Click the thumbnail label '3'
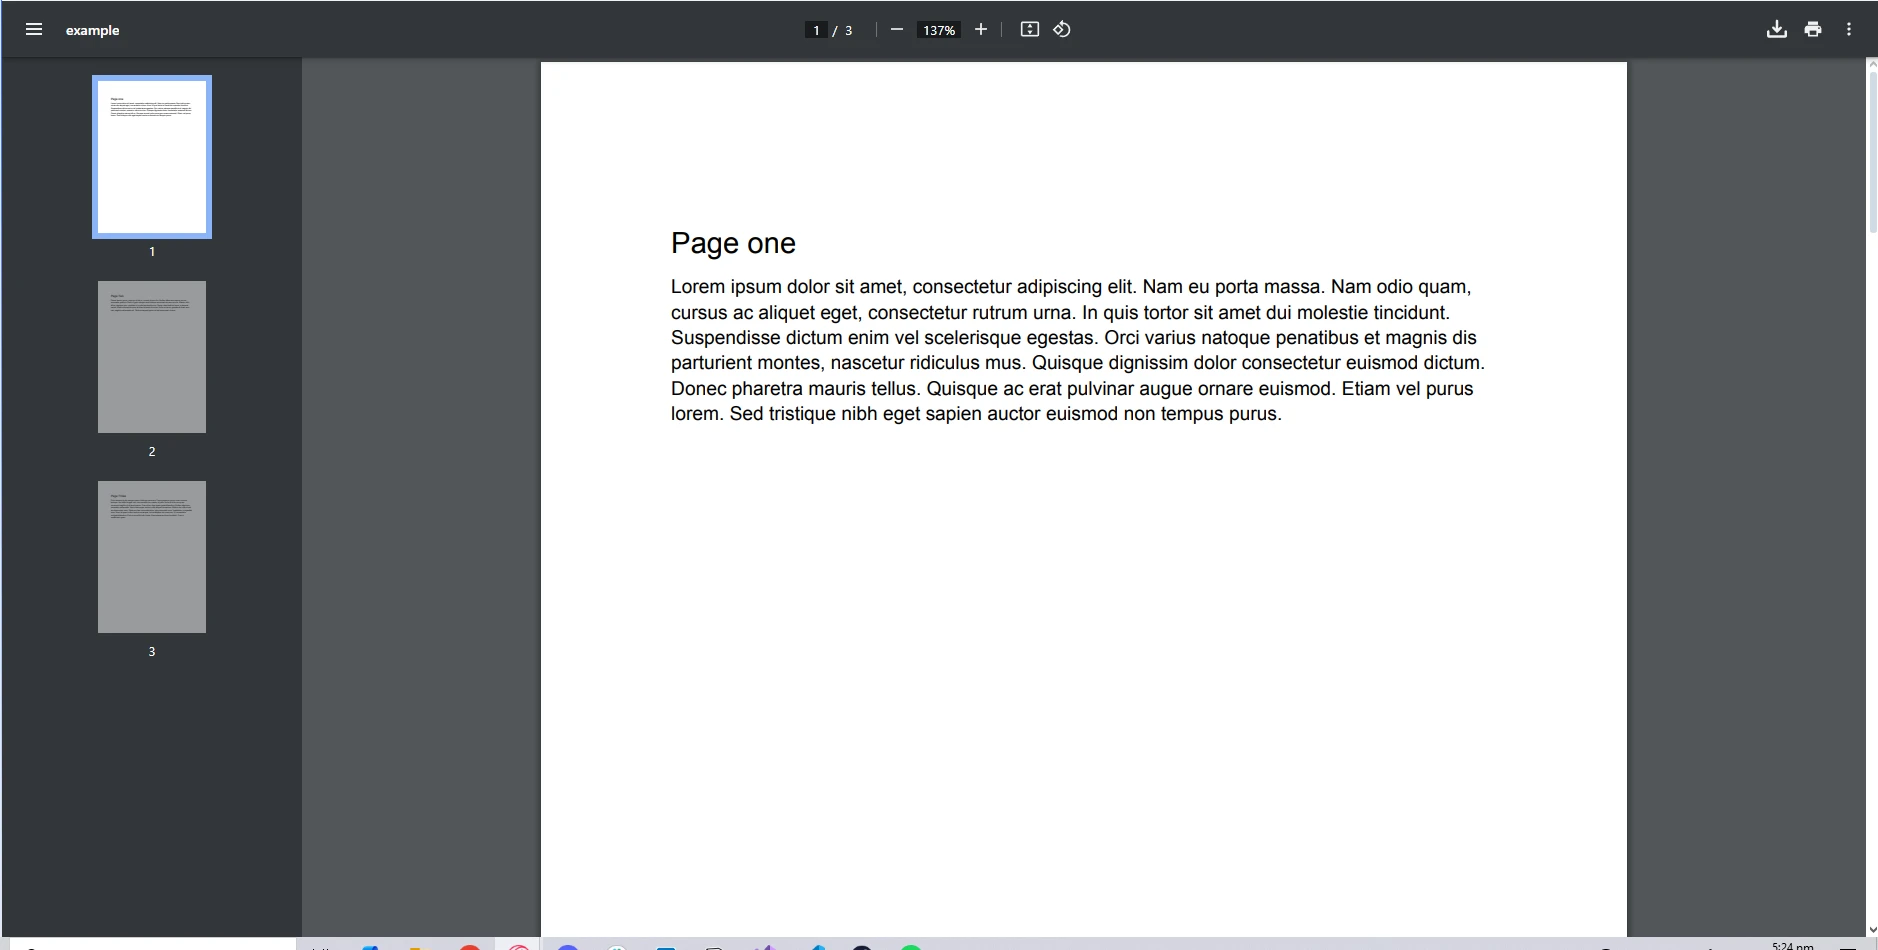Viewport: 1878px width, 950px height. [x=152, y=651]
